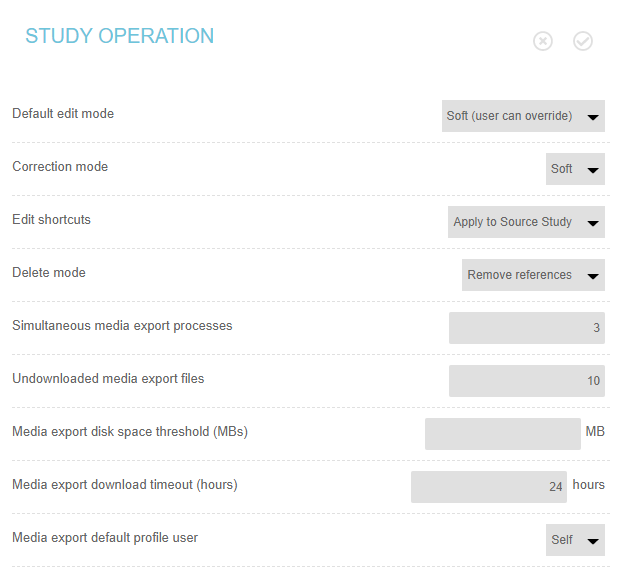Image resolution: width=621 pixels, height=569 pixels.
Task: Click the "Media export download timeout (hours)" label
Action: [125, 485]
